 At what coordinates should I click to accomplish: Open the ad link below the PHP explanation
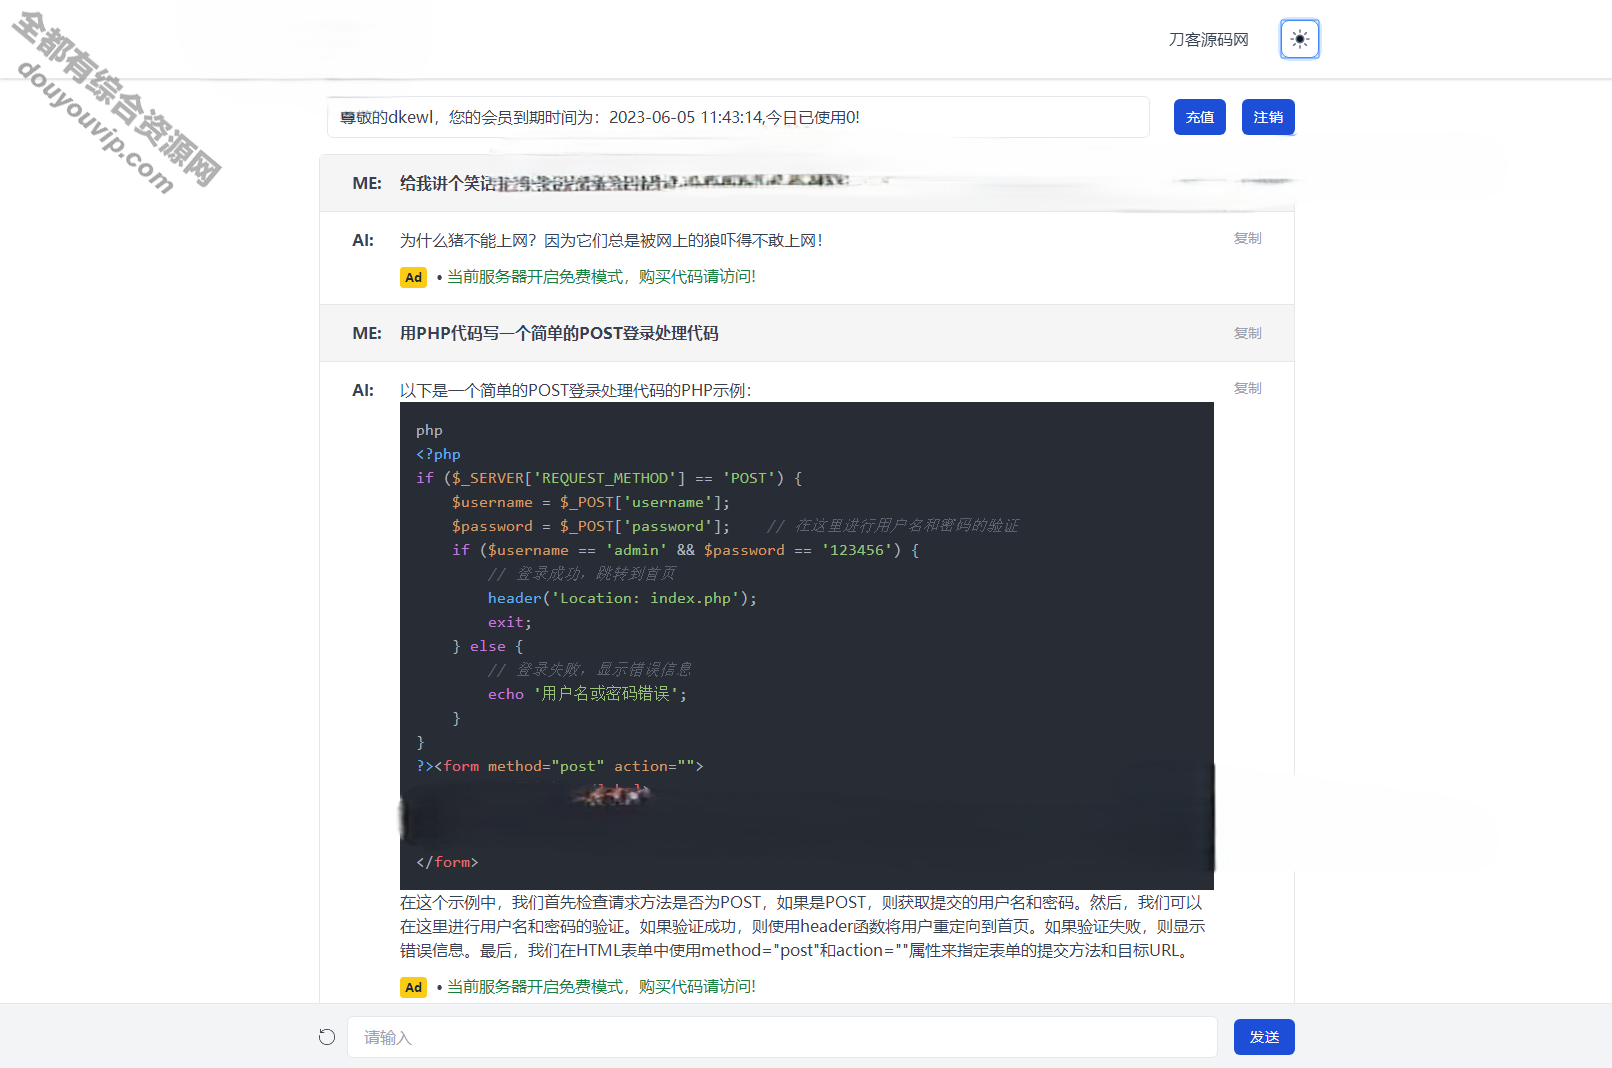tap(601, 987)
